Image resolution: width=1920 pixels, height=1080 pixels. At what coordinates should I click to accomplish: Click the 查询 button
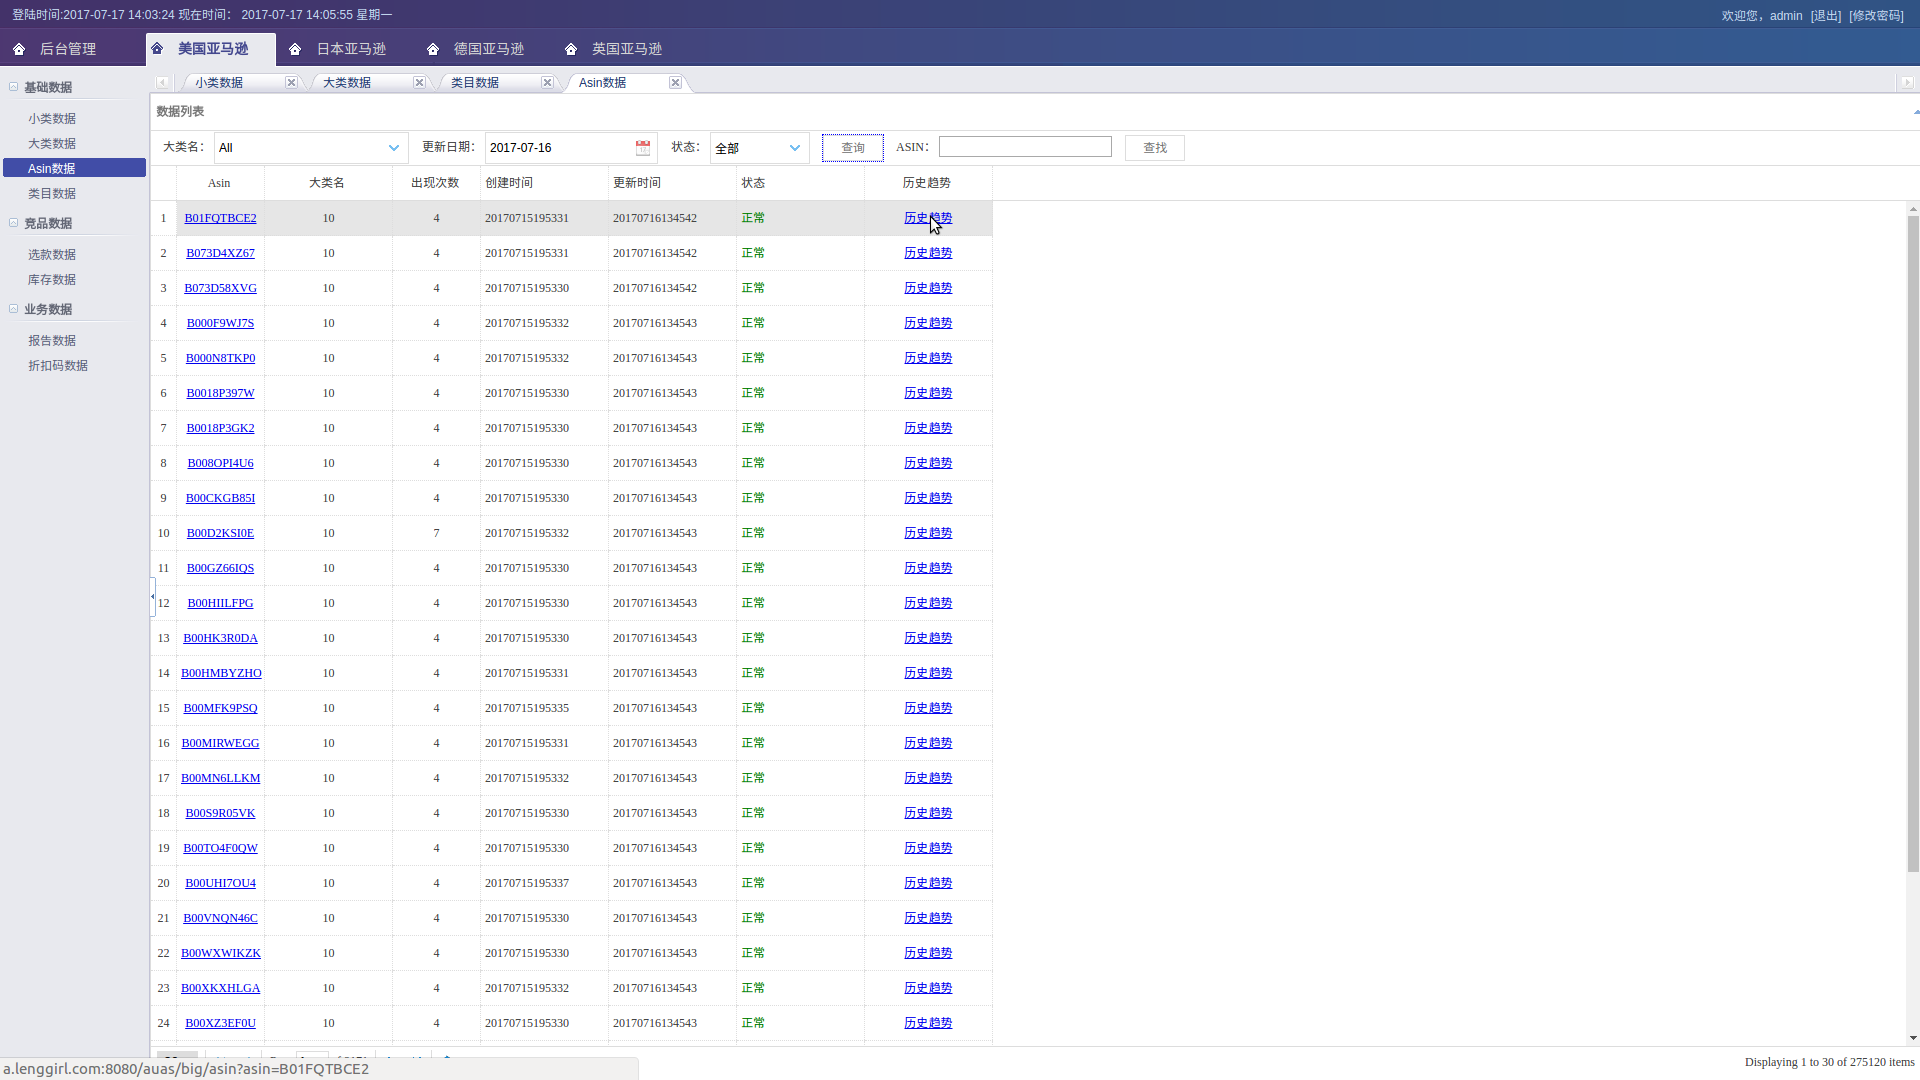click(852, 148)
